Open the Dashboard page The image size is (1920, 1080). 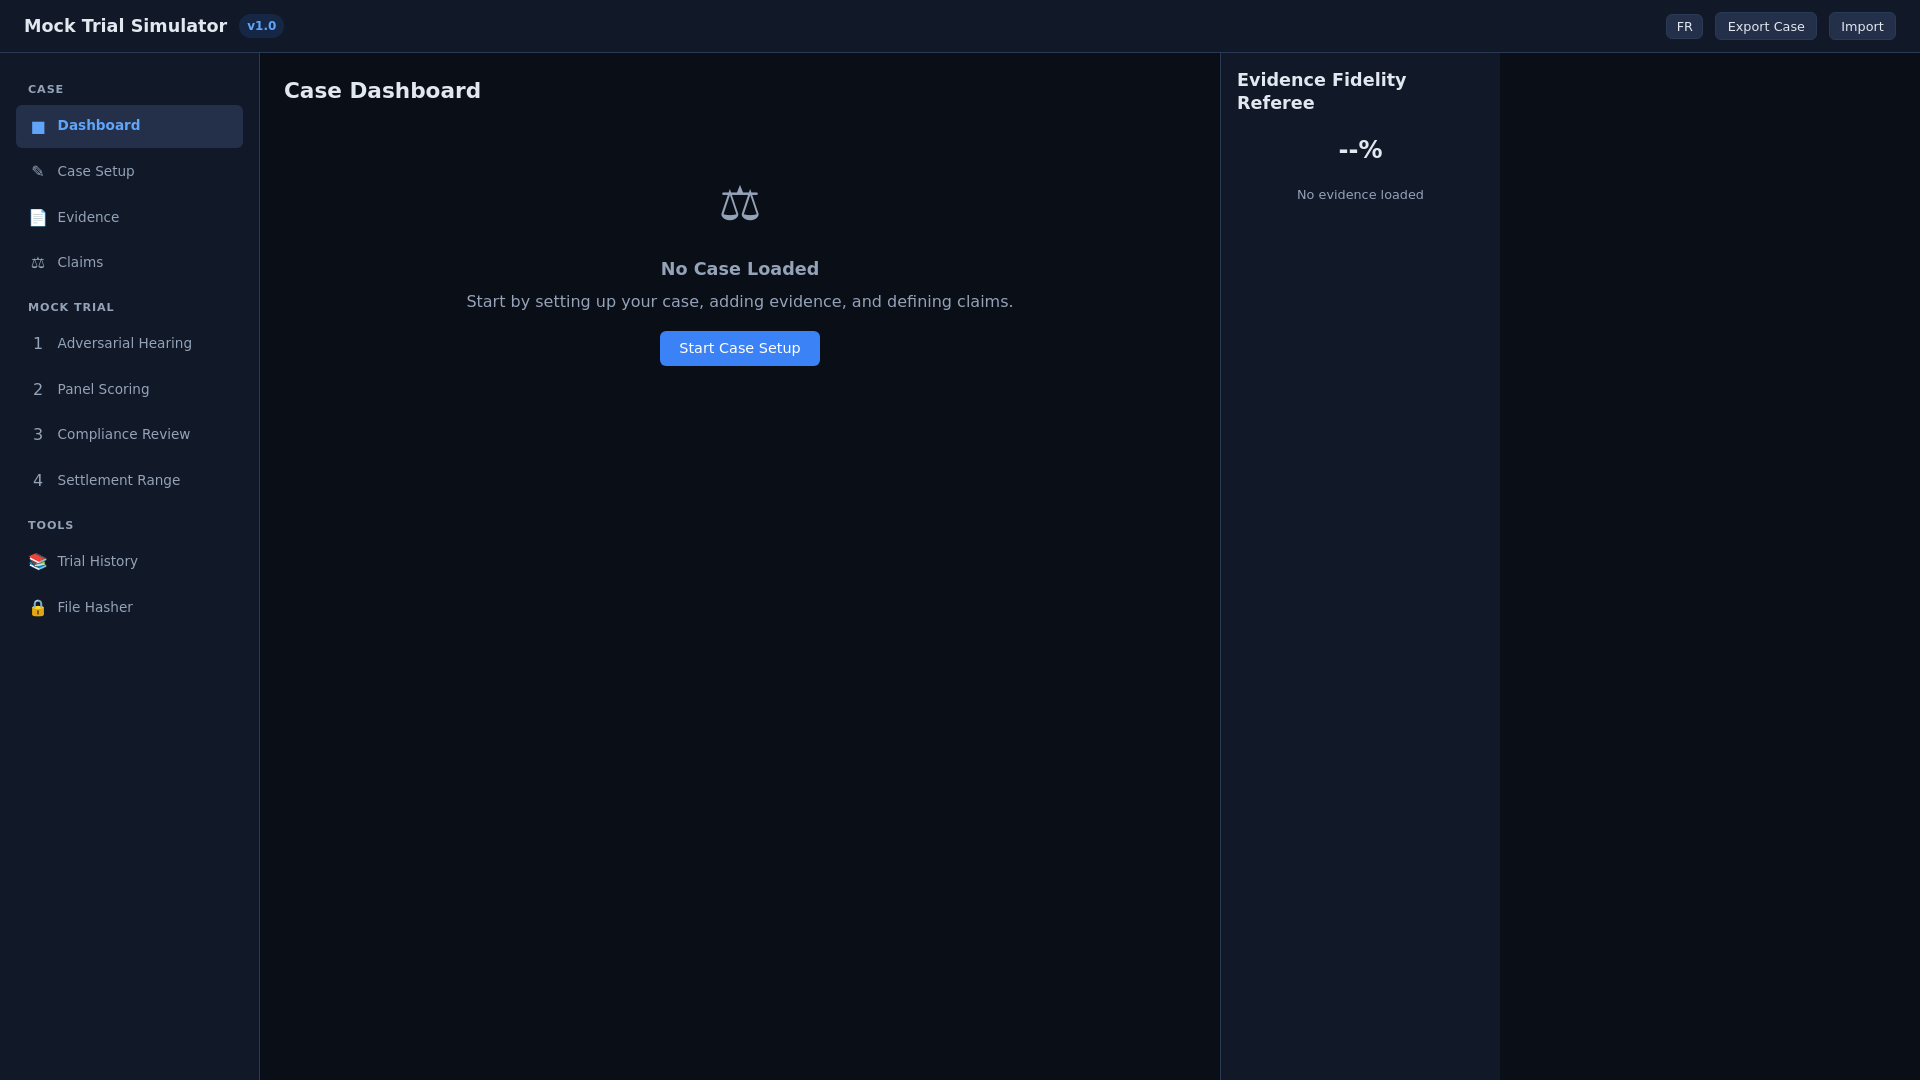129,126
